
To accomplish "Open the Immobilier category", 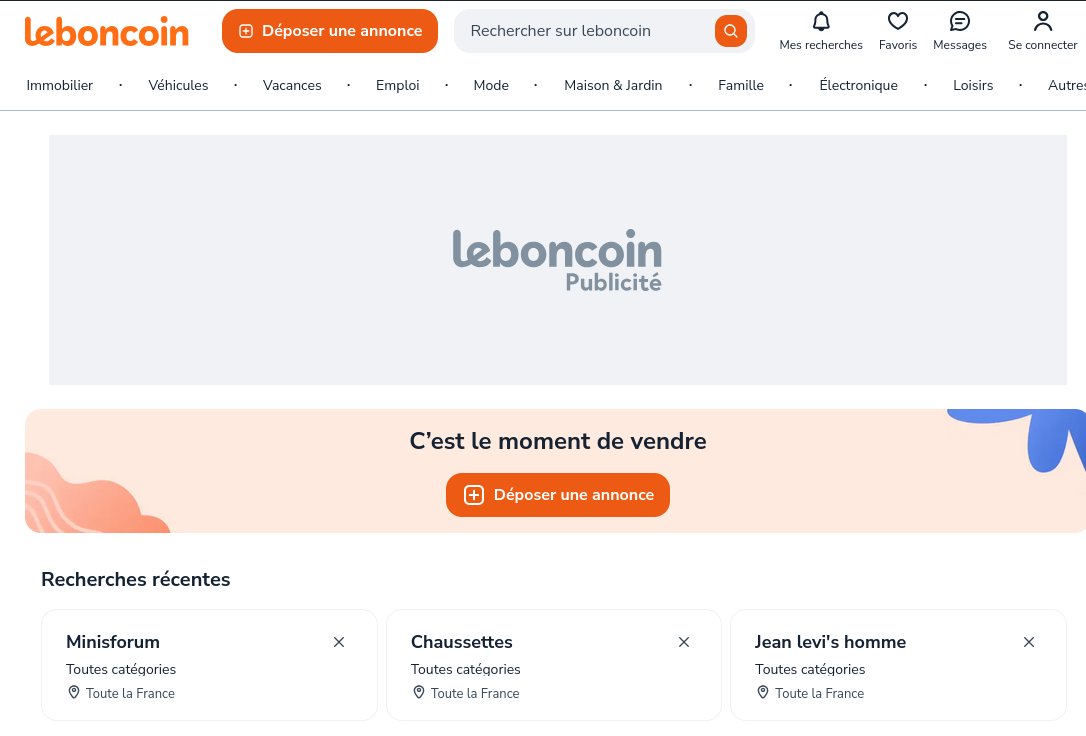I will pyautogui.click(x=60, y=85).
